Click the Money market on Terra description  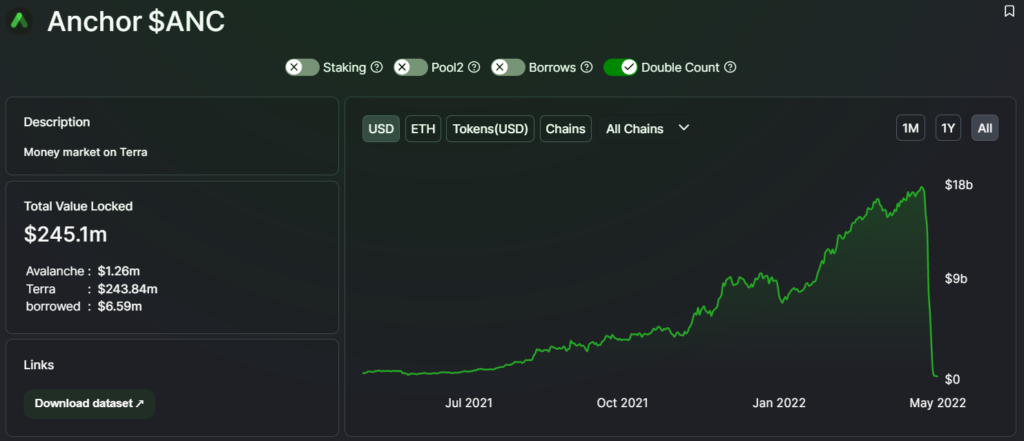pos(86,152)
